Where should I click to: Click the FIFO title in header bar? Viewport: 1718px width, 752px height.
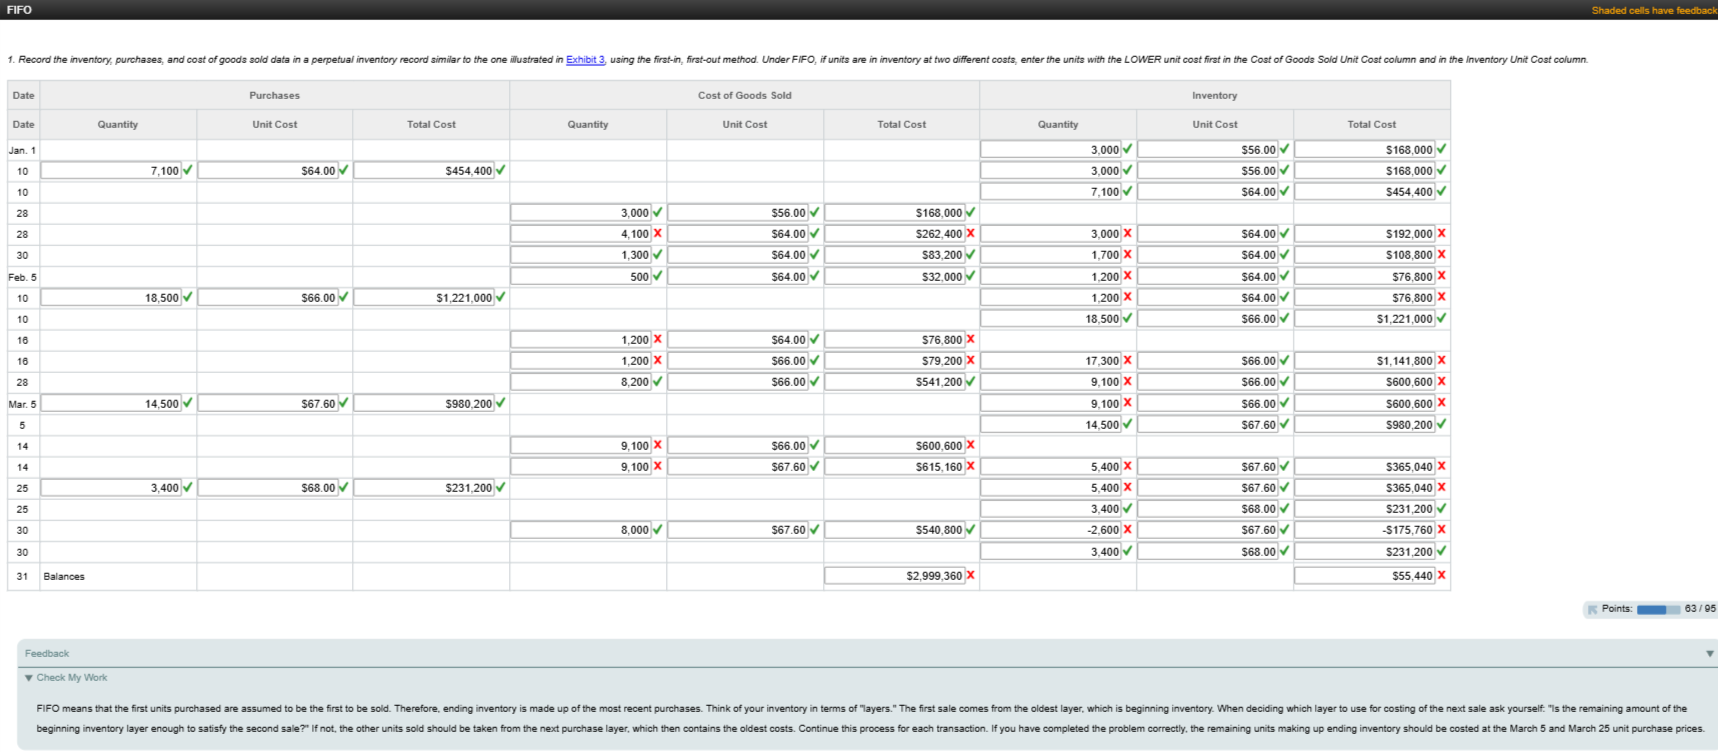pyautogui.click(x=19, y=10)
